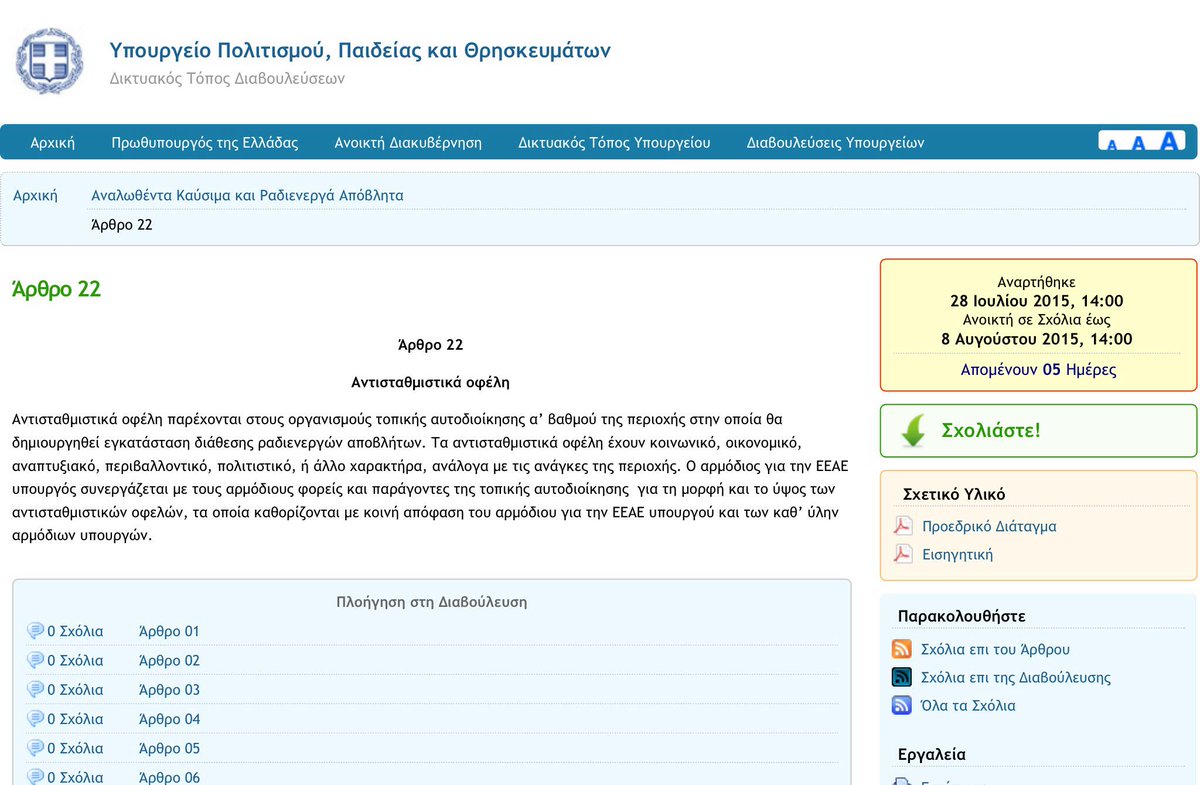
Task: Click the comment bubble icon of Άρθρο 03
Action: pos(35,689)
